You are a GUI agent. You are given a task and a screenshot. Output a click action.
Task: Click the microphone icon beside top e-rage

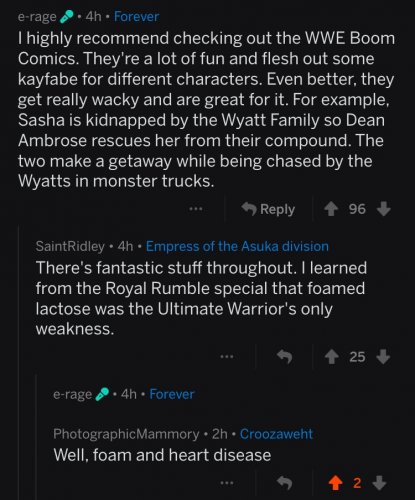(67, 17)
